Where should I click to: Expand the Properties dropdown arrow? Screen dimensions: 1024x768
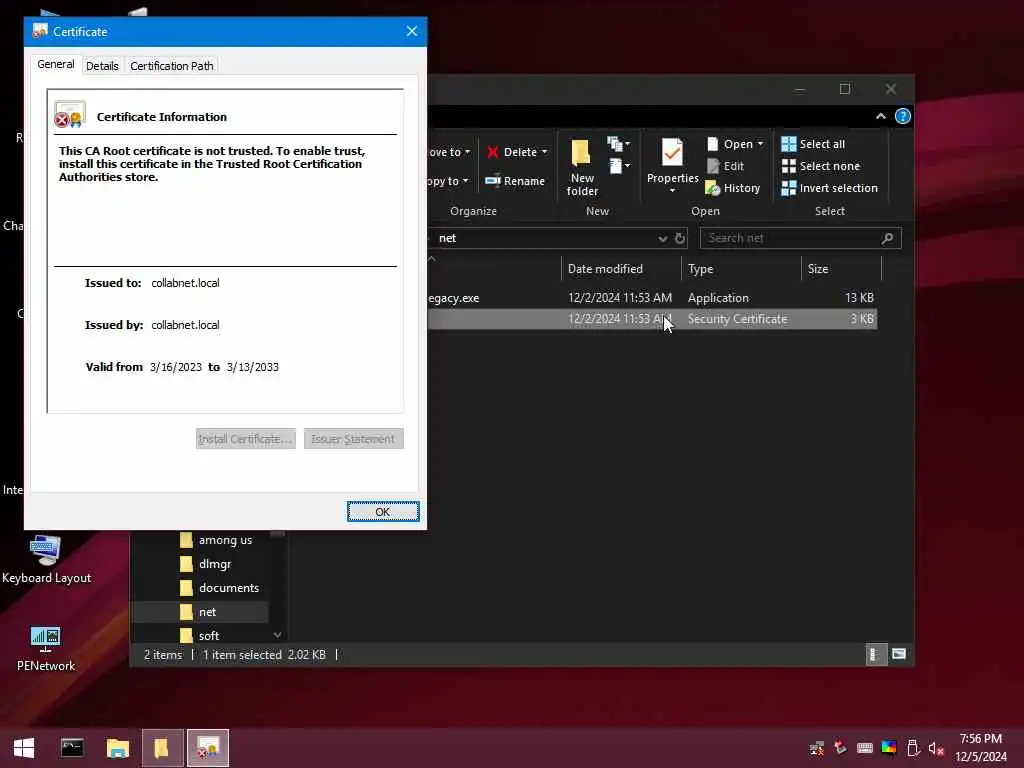pos(672,191)
